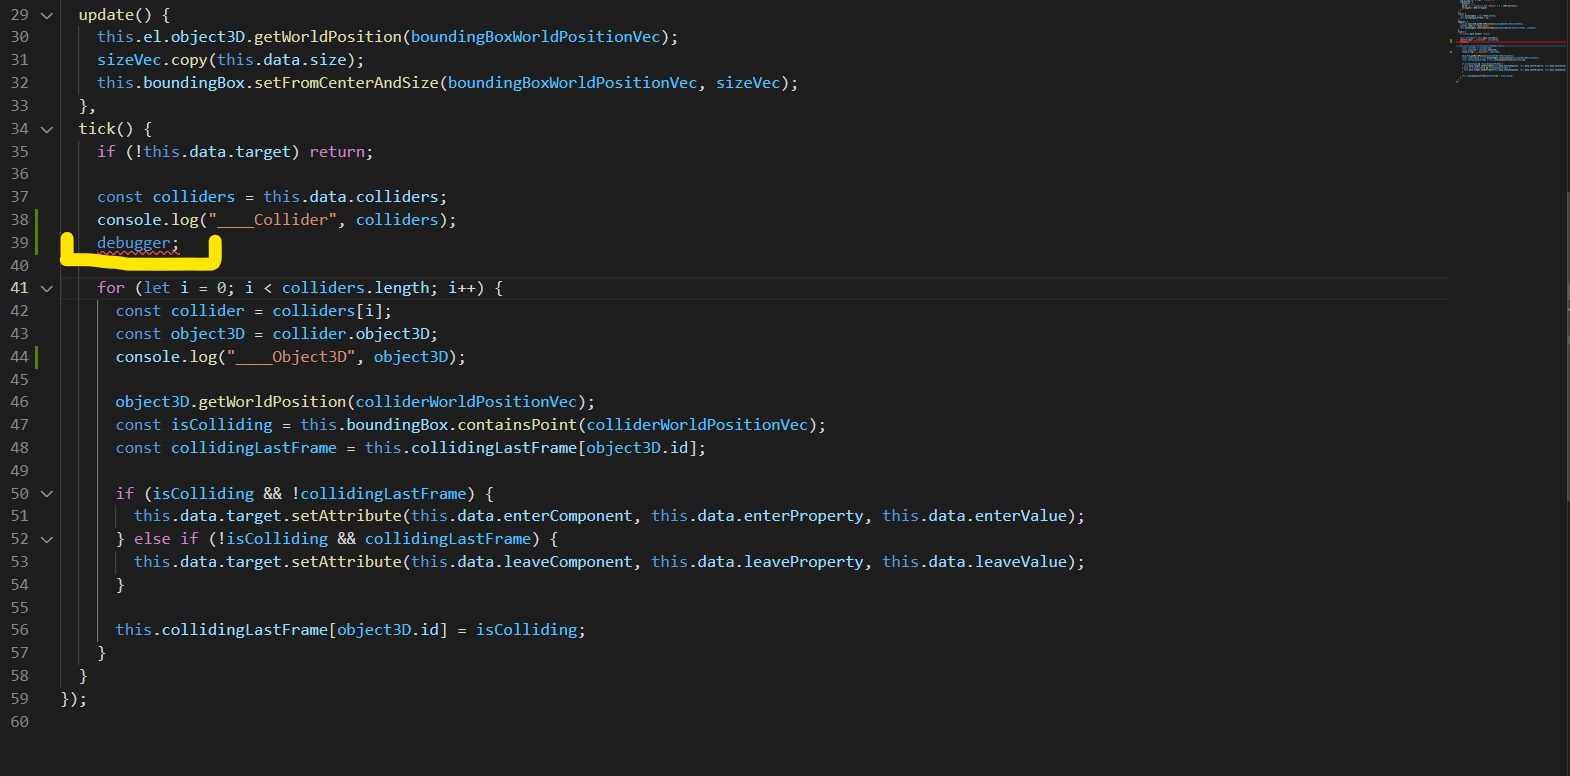Image resolution: width=1570 pixels, height=776 pixels.
Task: Select line number 44 in the gutter
Action: tap(20, 357)
